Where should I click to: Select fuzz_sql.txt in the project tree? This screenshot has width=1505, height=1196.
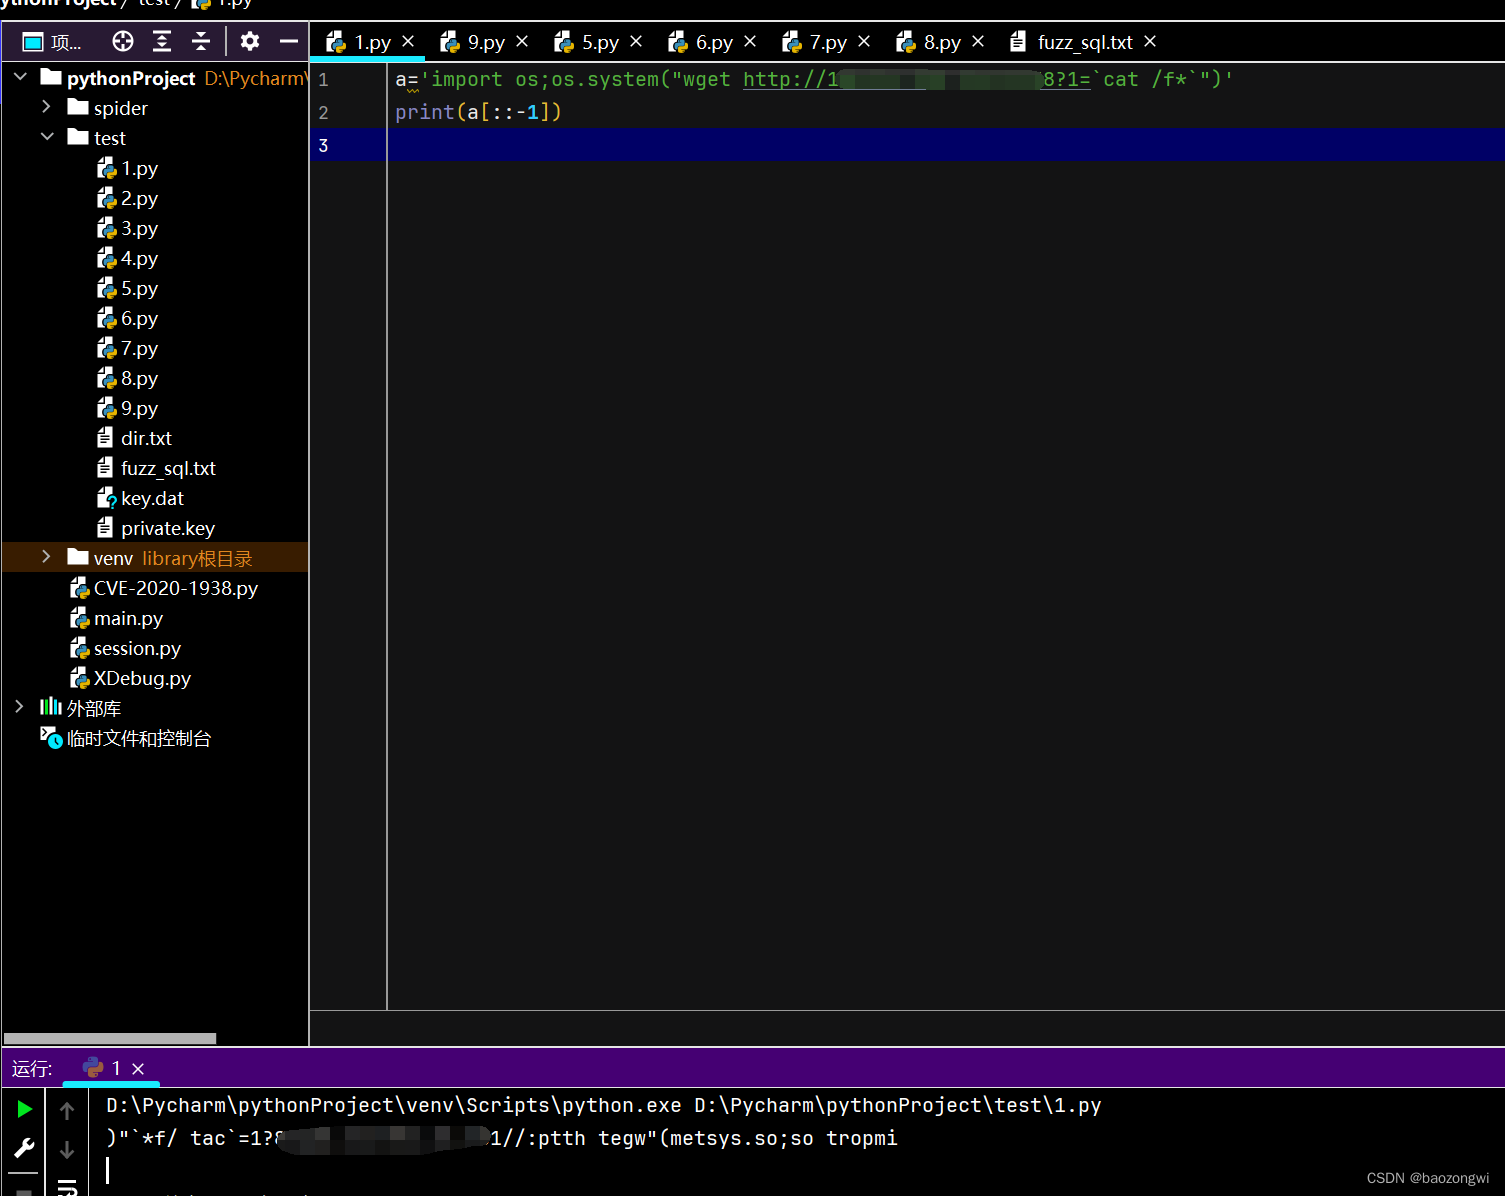[157, 468]
